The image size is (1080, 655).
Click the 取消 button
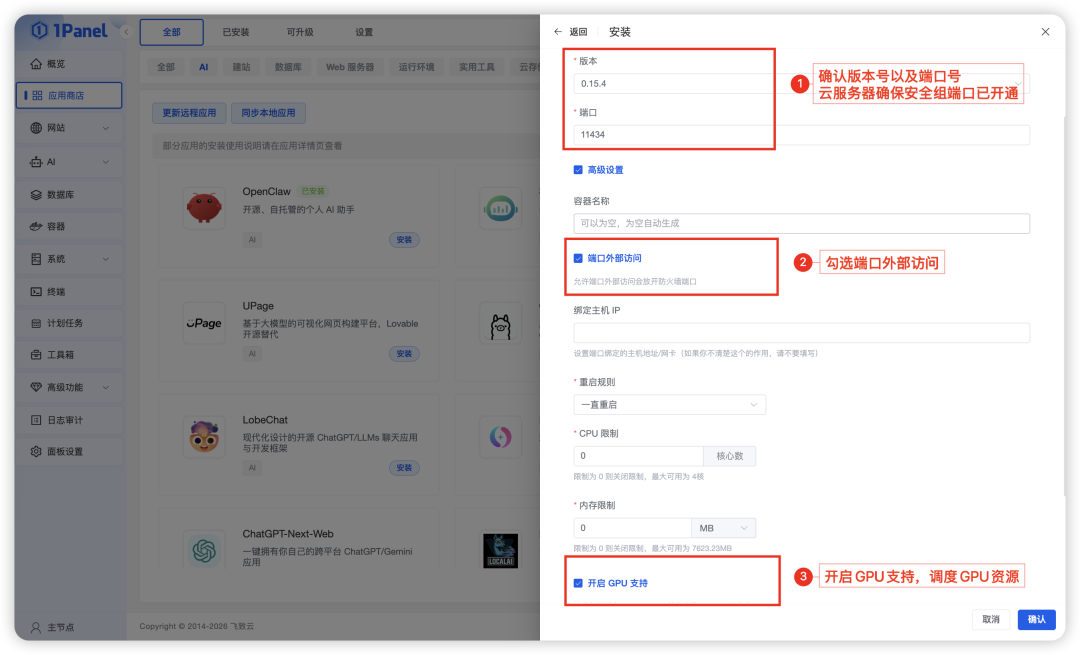tap(990, 619)
